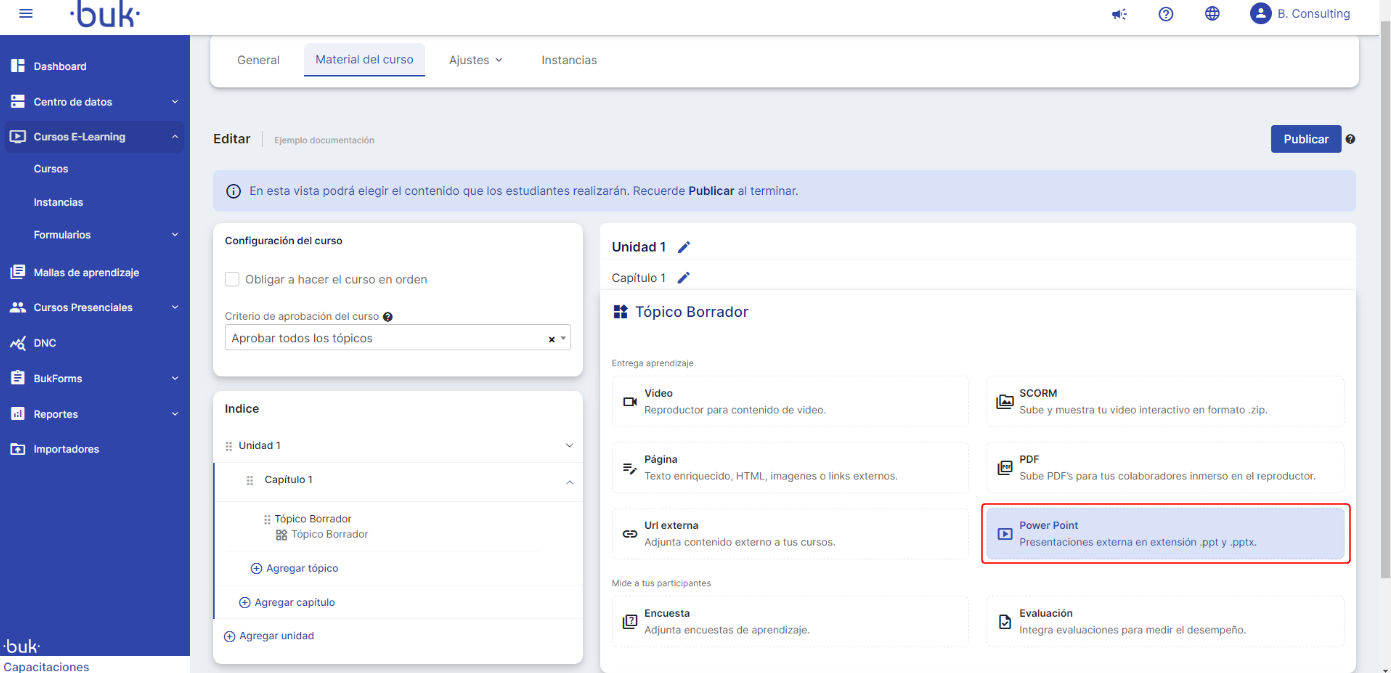Image resolution: width=1391 pixels, height=673 pixels.
Task: Open the Instancias tab
Action: click(x=569, y=60)
